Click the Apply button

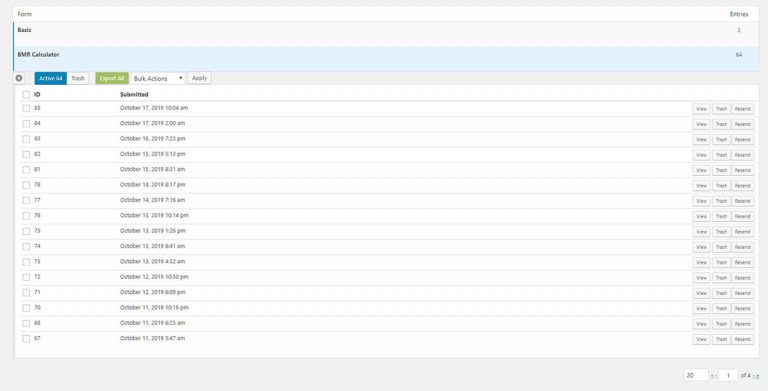(x=199, y=78)
